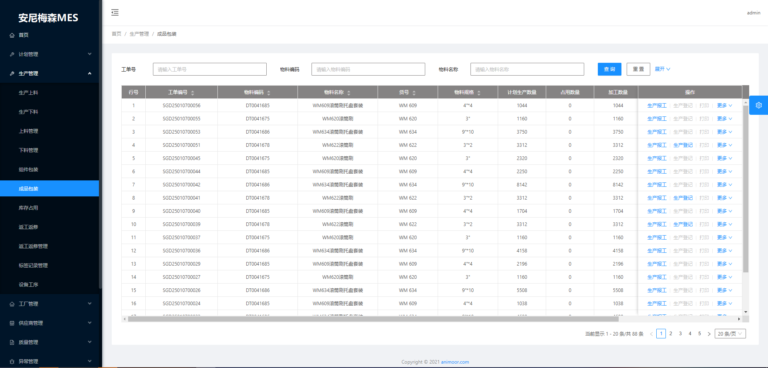
Task: Click the table's vertical scrollbar thumb
Action: point(745,189)
